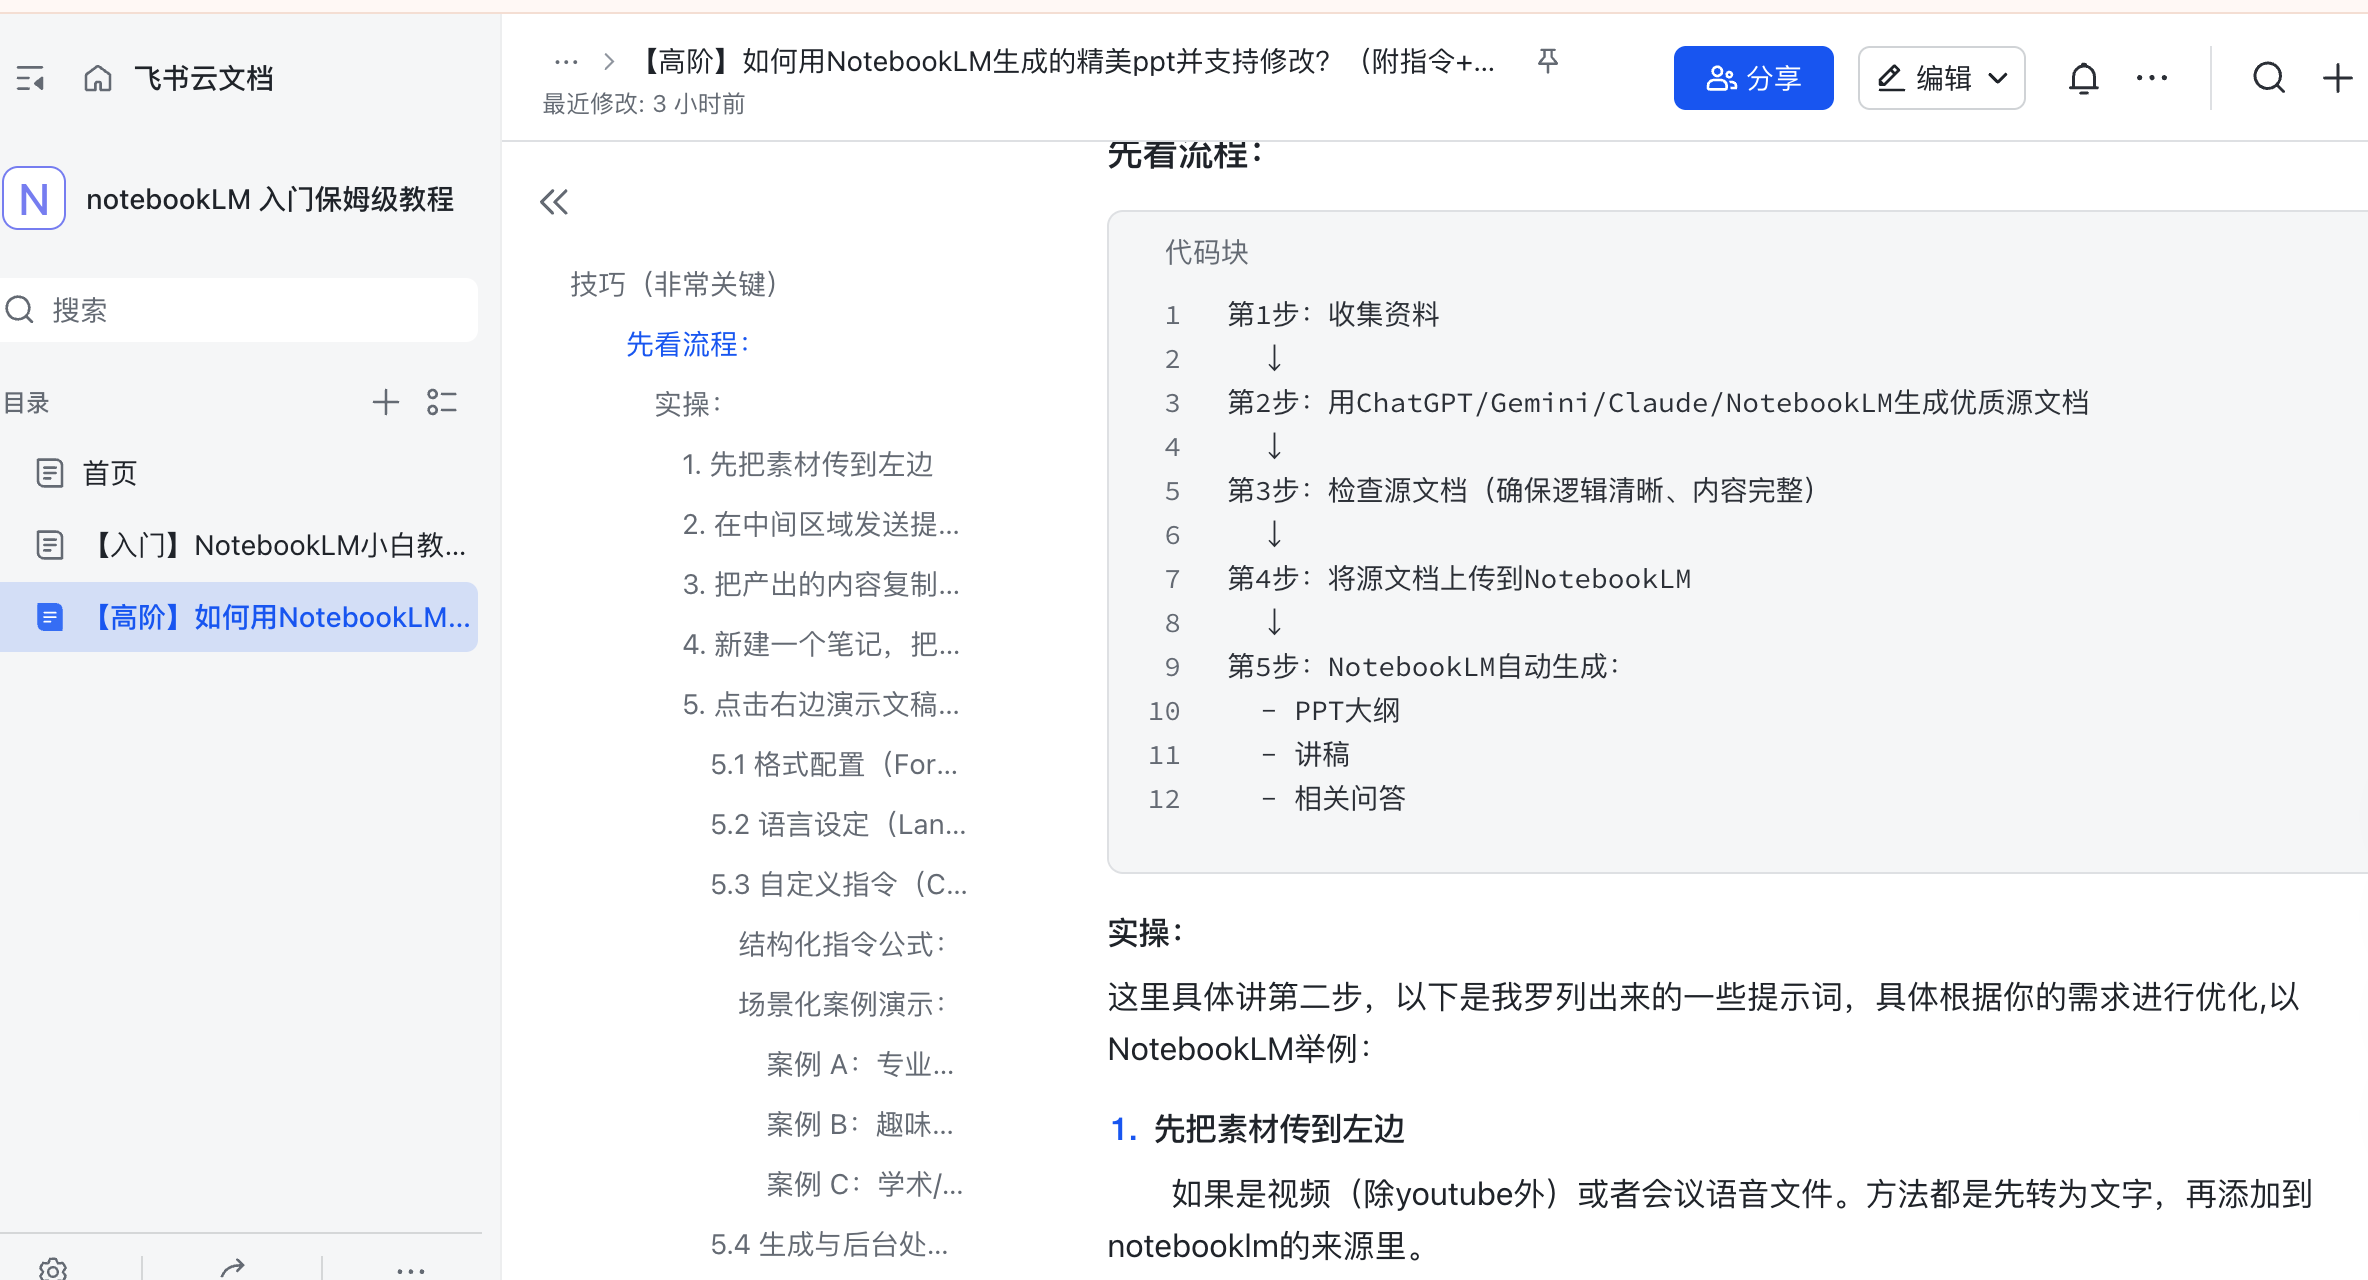Image resolution: width=2368 pixels, height=1280 pixels.
Task: Jump to 先看流程 via the outline link
Action: pos(687,344)
